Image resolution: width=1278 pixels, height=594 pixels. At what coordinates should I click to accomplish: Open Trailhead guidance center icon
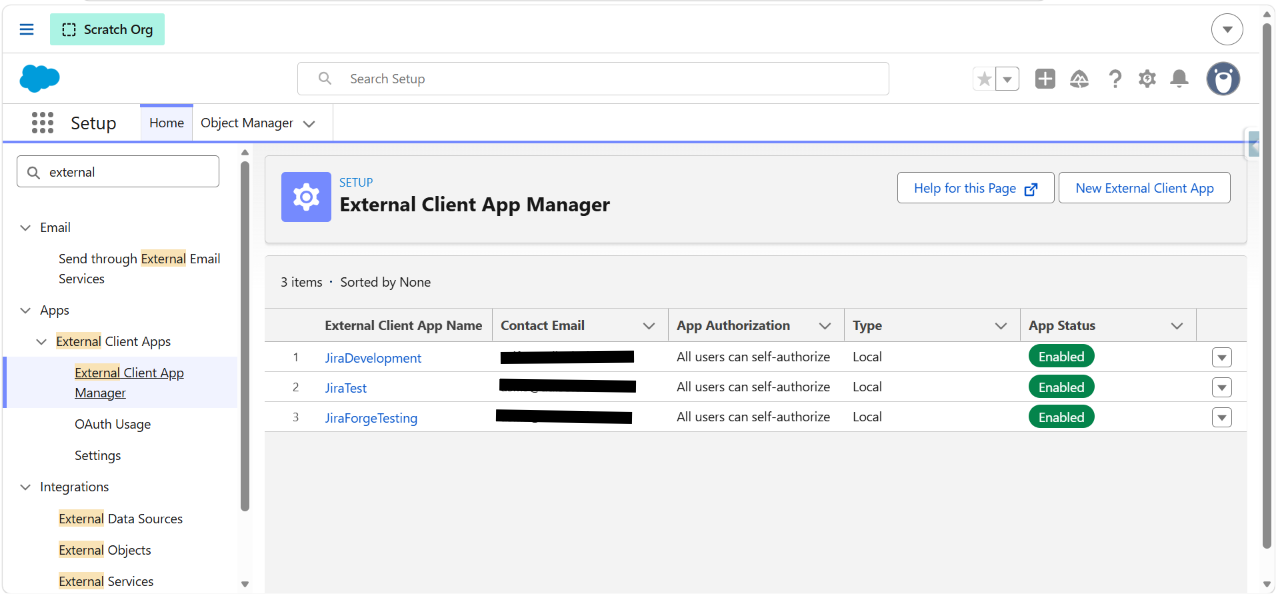(1079, 79)
